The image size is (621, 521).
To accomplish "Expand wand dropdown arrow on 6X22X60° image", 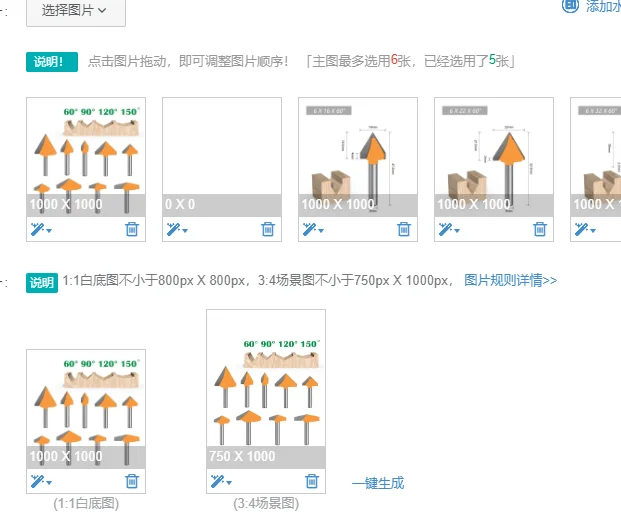I will coord(457,230).
